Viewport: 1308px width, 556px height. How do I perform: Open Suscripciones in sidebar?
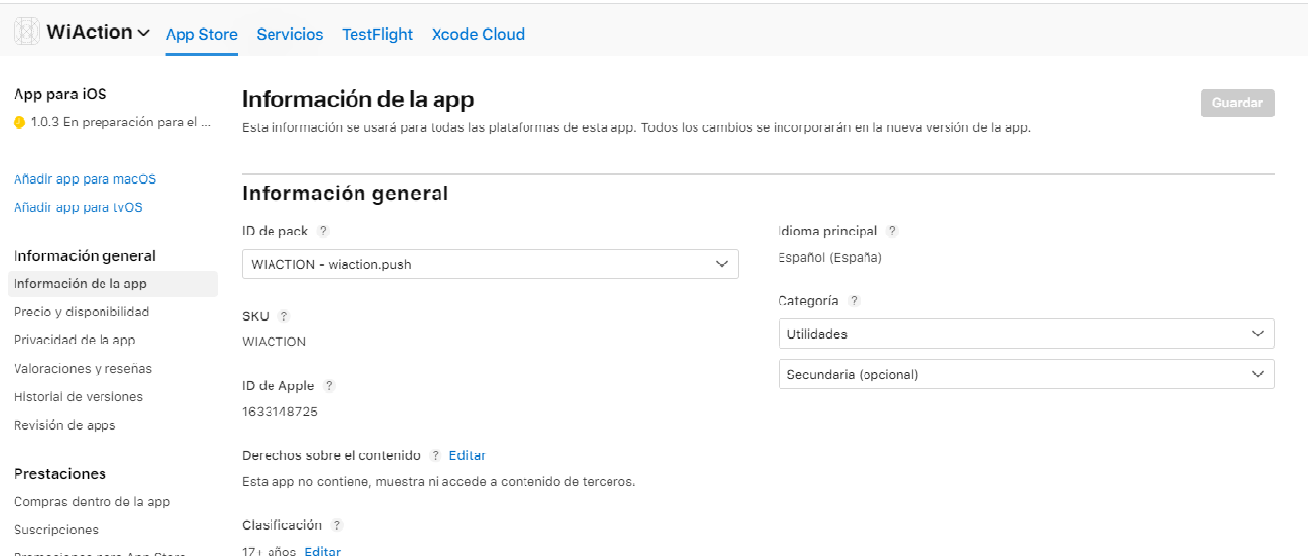point(56,530)
